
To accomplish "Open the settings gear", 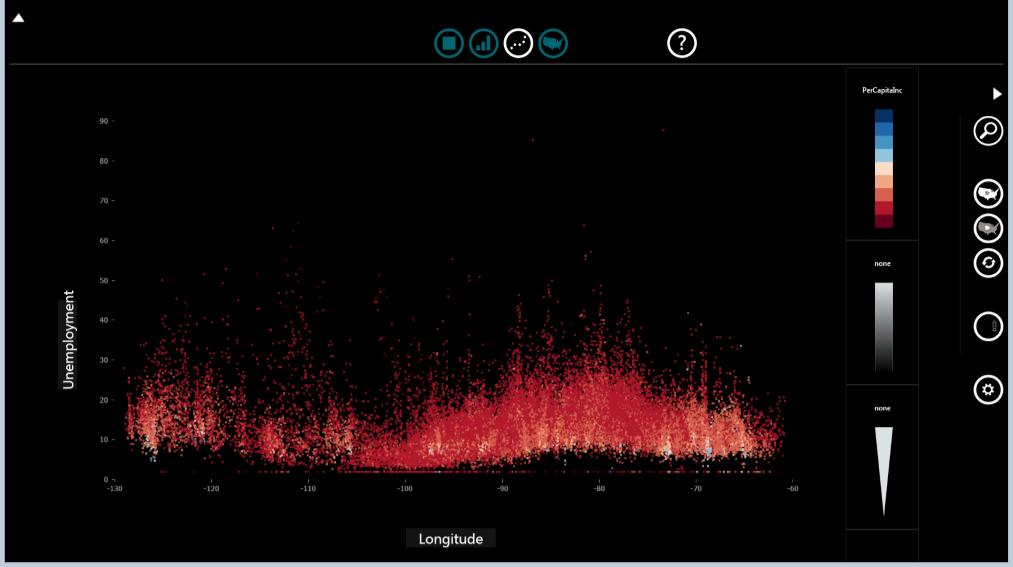I will point(988,390).
